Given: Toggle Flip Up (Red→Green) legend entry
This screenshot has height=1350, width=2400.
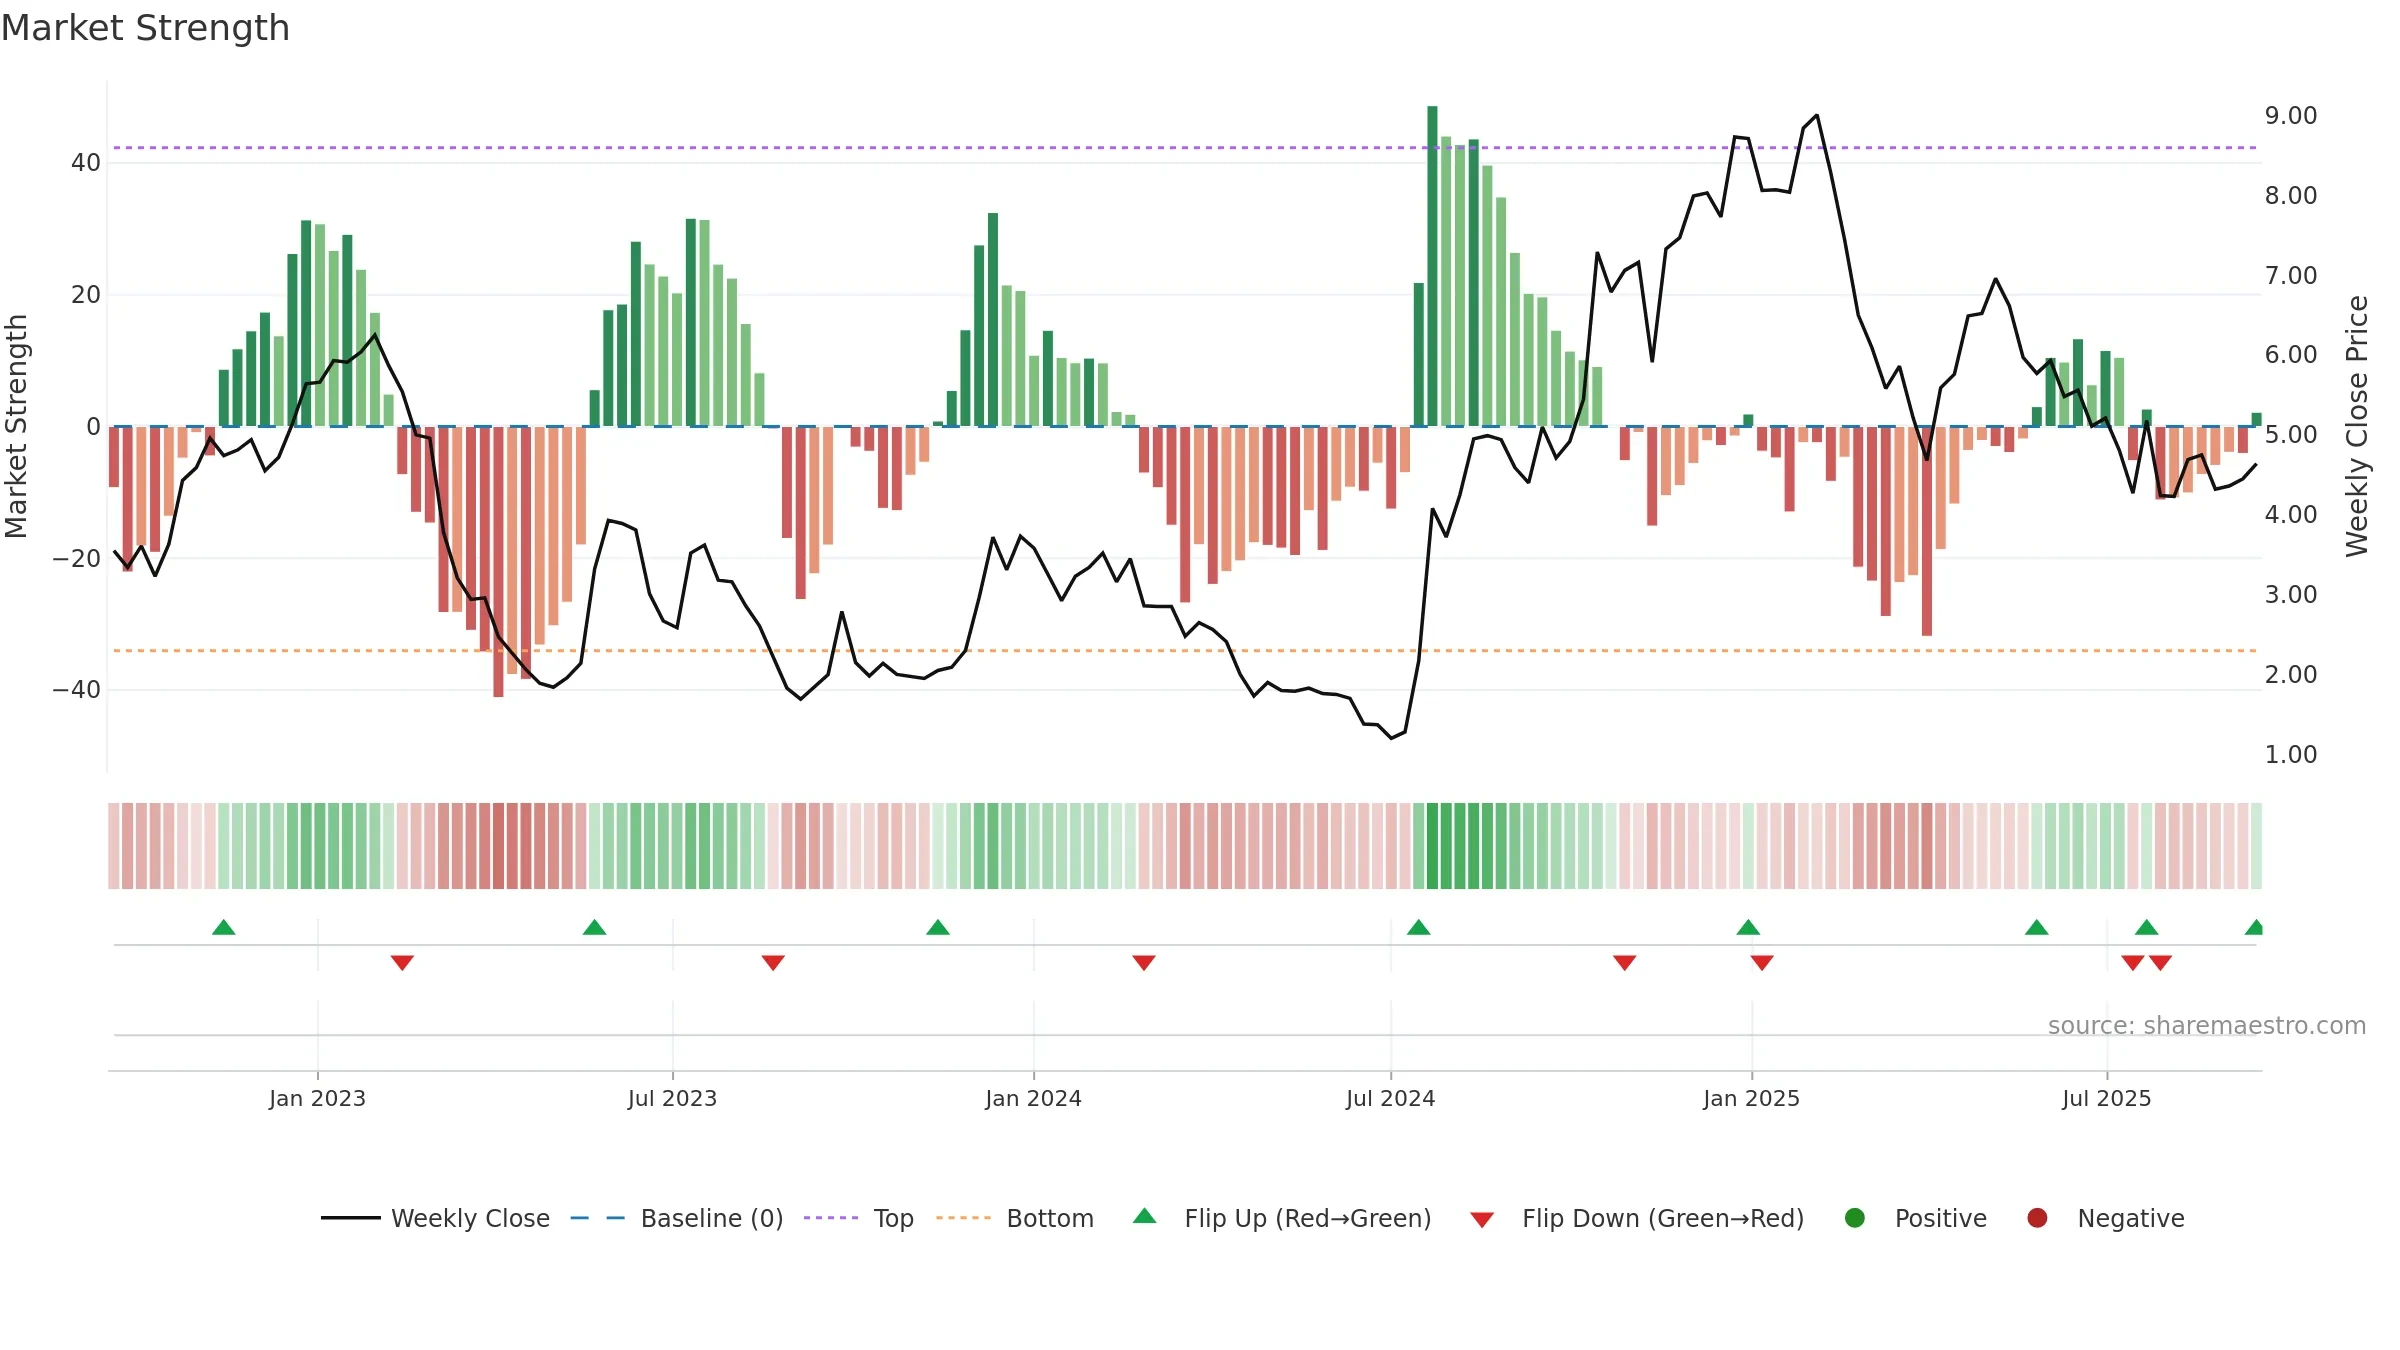Looking at the screenshot, I should [1282, 1218].
